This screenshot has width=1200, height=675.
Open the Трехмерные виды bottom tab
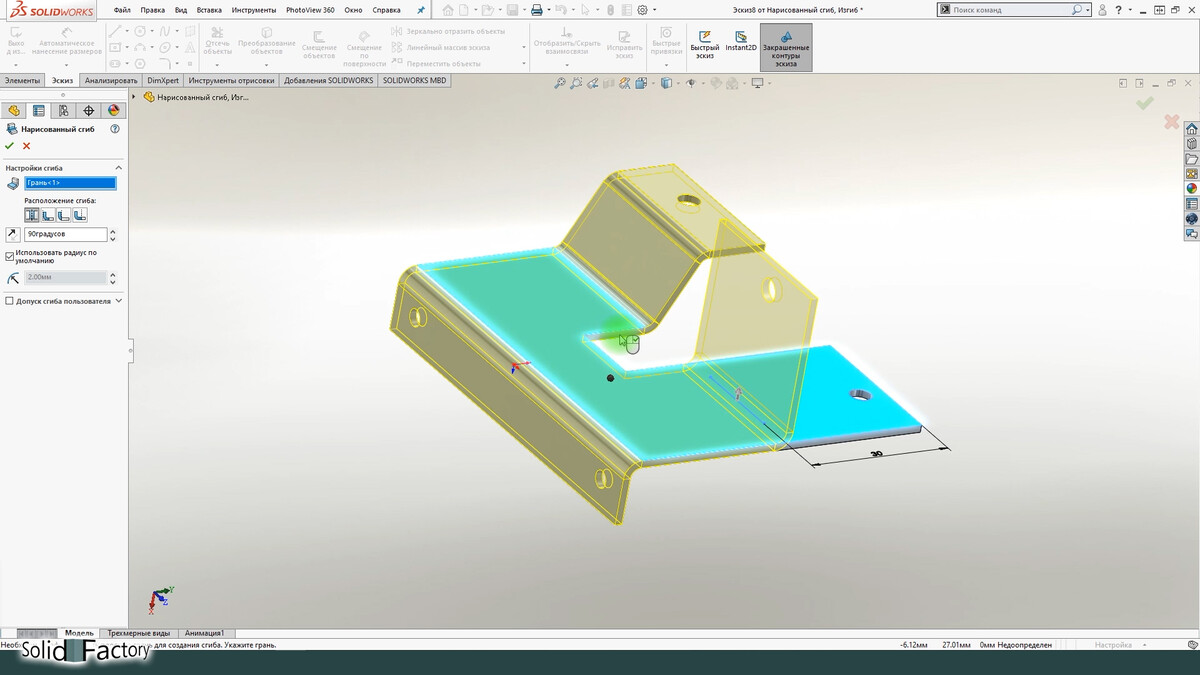click(139, 633)
